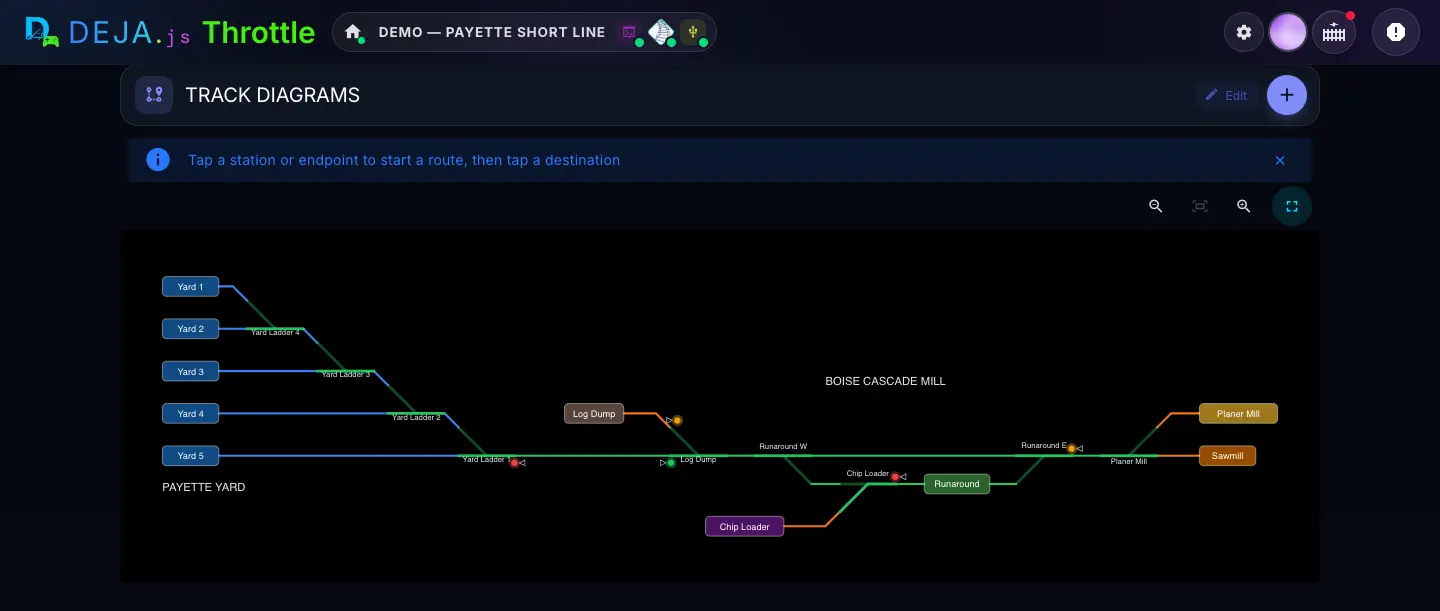1440x611 pixels.
Task: Open the purple user avatar menu
Action: tap(1288, 32)
